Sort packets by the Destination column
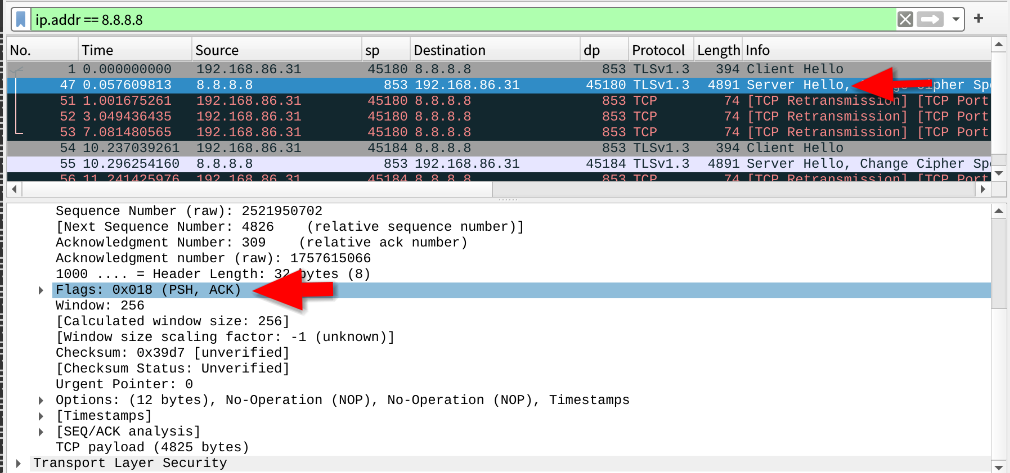 [x=495, y=50]
